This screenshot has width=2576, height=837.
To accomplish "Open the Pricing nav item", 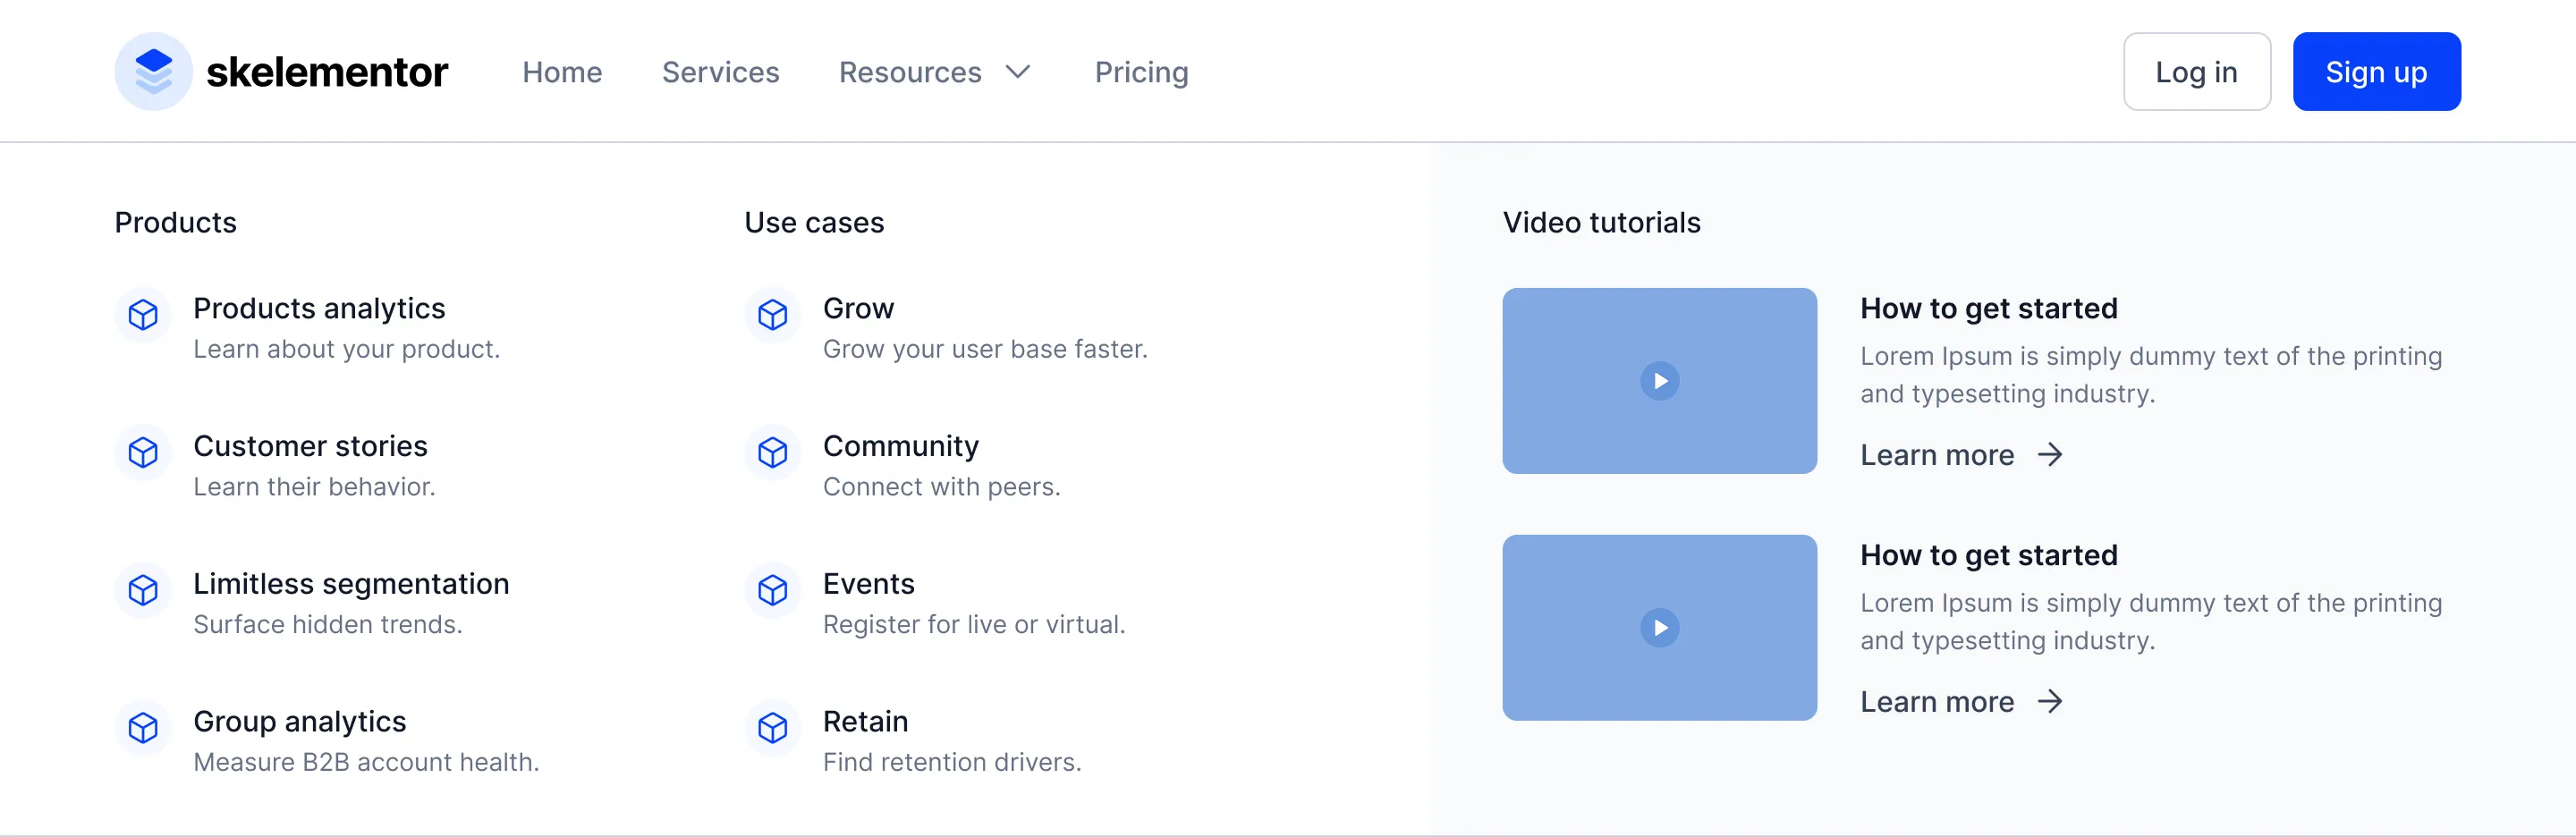I will point(1141,72).
